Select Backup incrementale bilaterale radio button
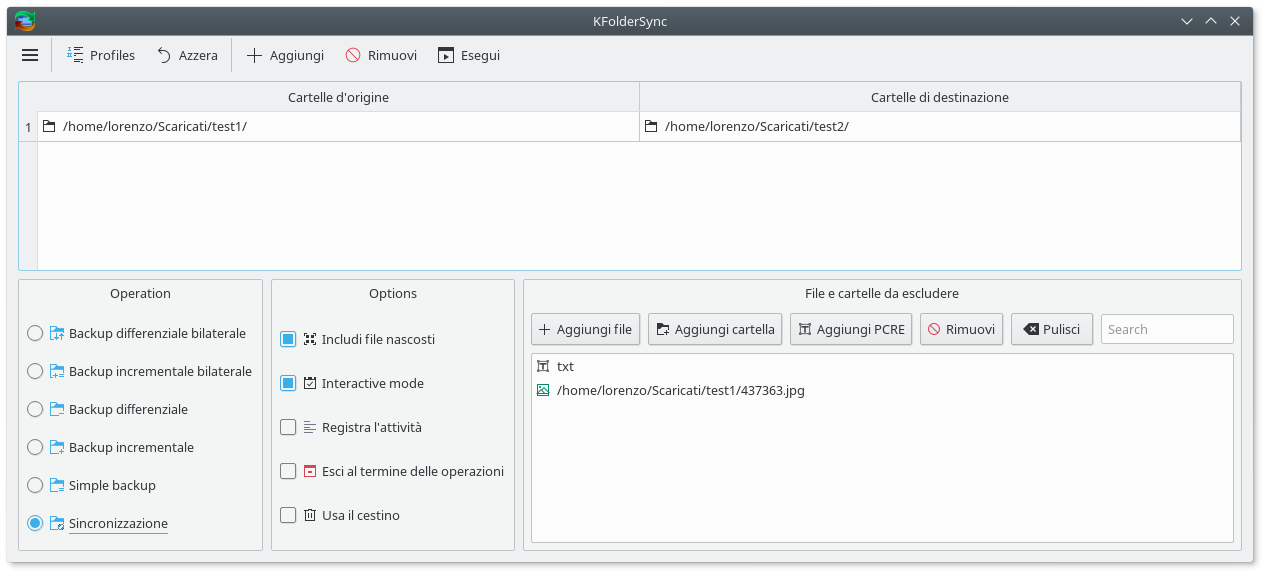The image size is (1266, 575). [35, 371]
